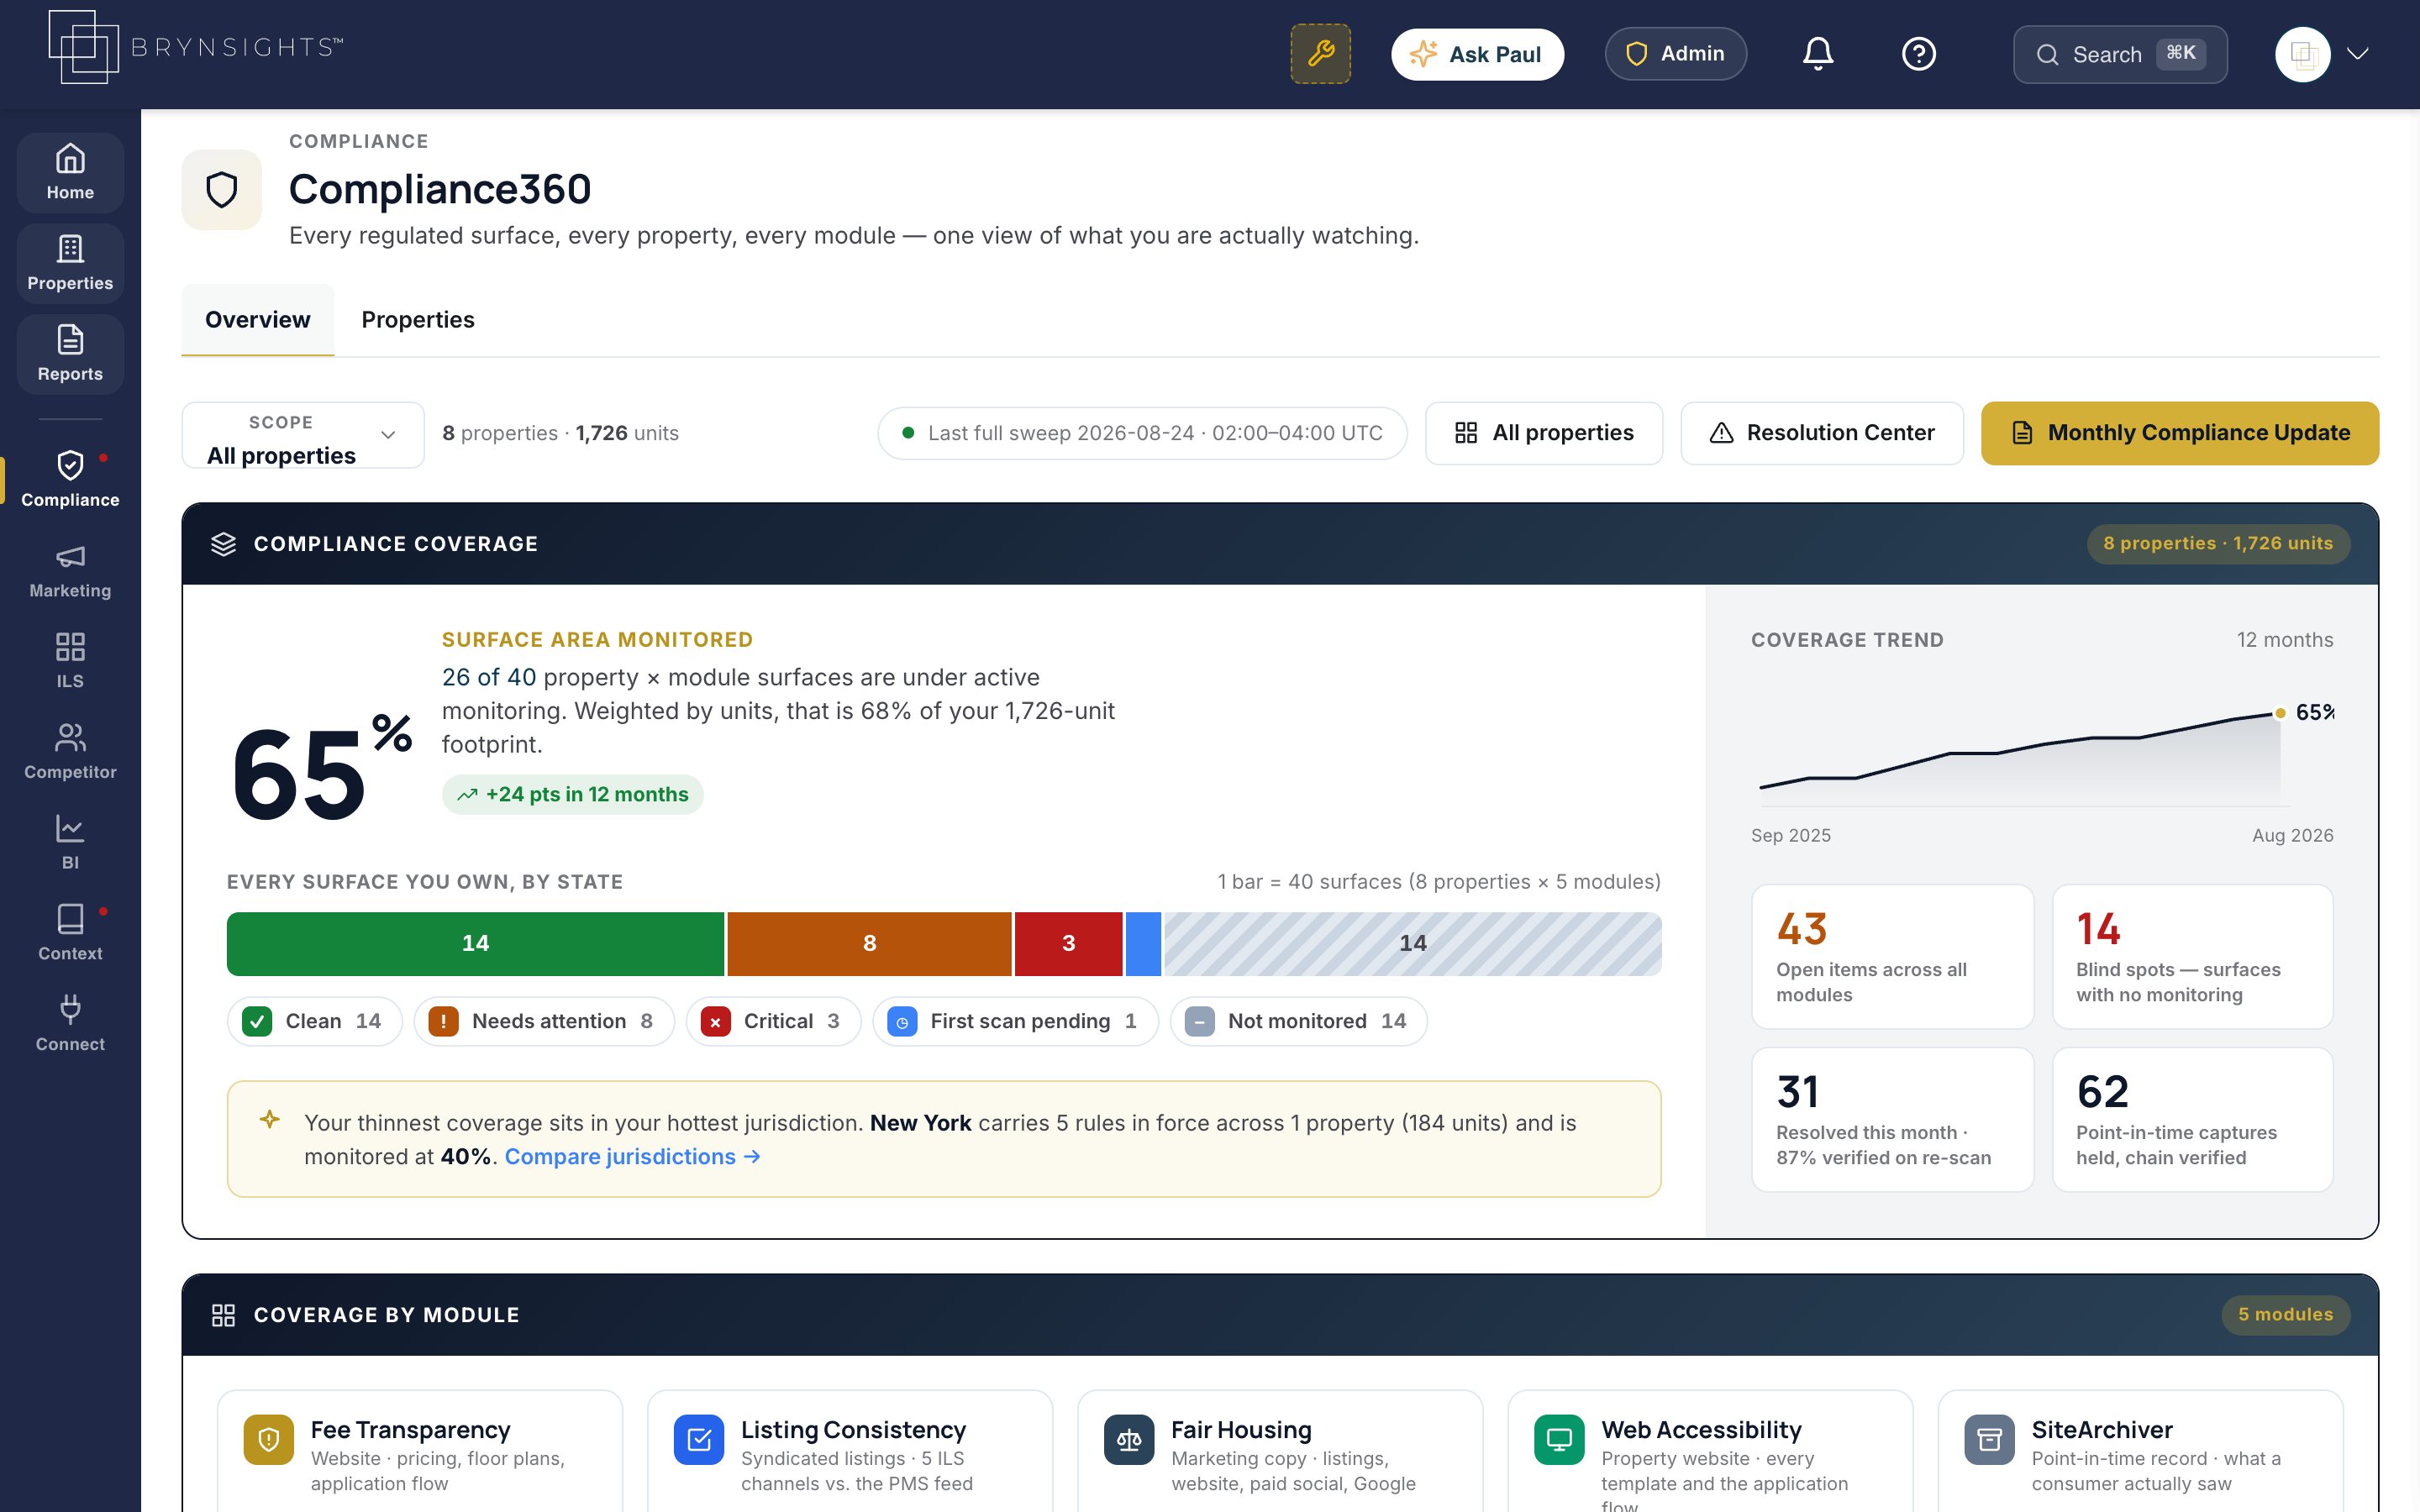Toggle the First scan pending legend chip
2420x1512 pixels.
(1015, 1021)
